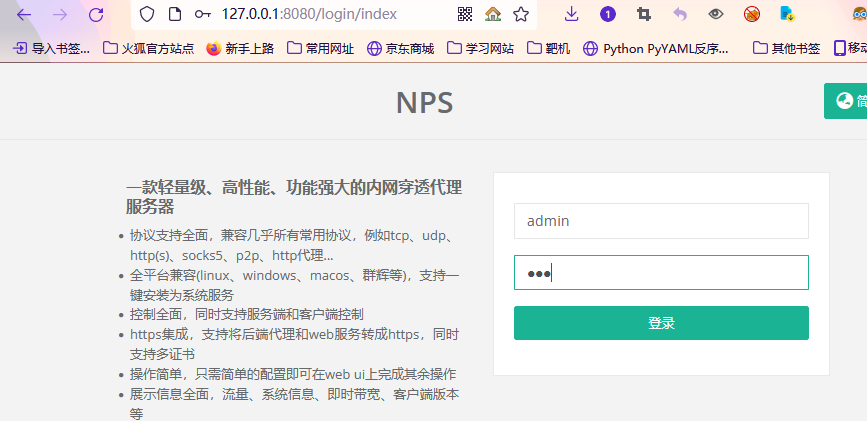Open the language switcher globe button
The height and width of the screenshot is (421, 867).
point(845,101)
